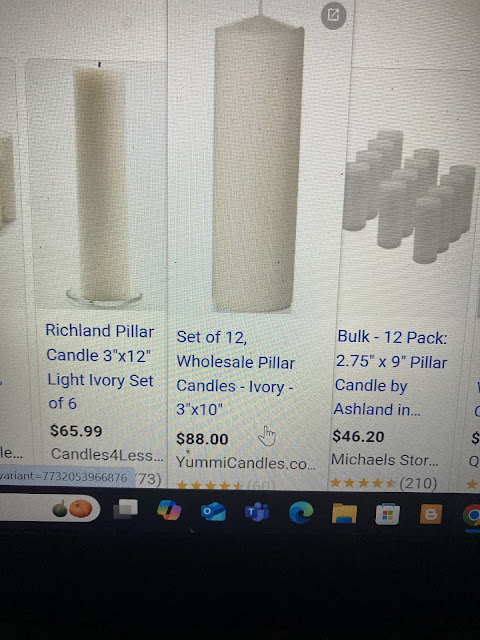480x640 pixels.
Task: Launch Microsoft Edge from the taskbar
Action: pyautogui.click(x=301, y=513)
